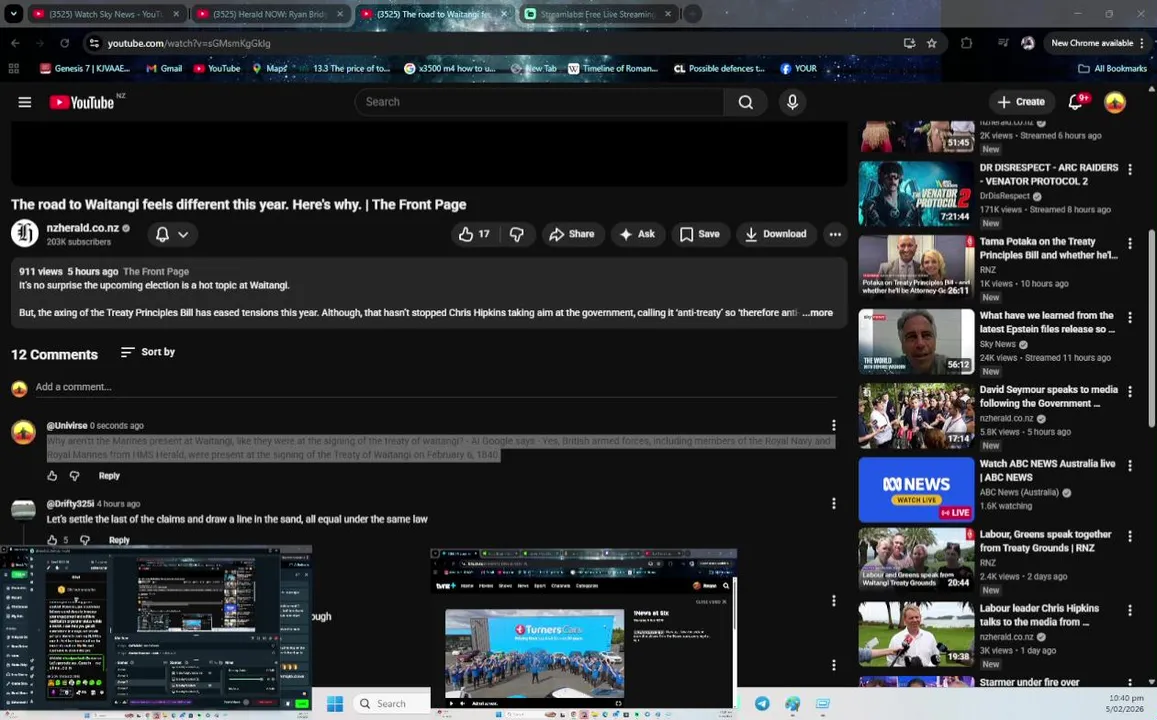Open the nzherald.co.nz channel name link
This screenshot has height=720, width=1157.
[83, 228]
